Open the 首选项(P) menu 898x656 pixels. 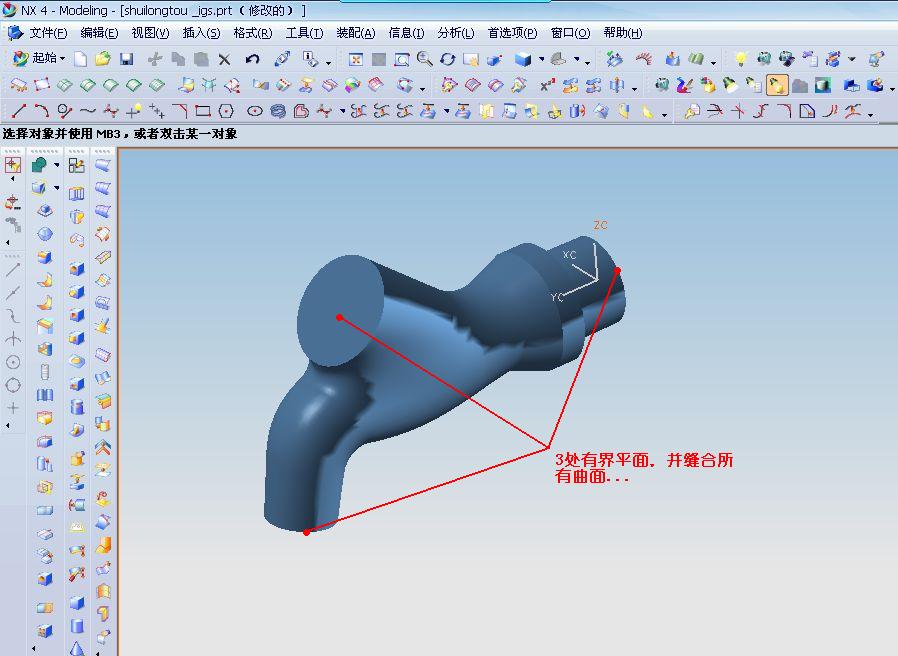(512, 33)
